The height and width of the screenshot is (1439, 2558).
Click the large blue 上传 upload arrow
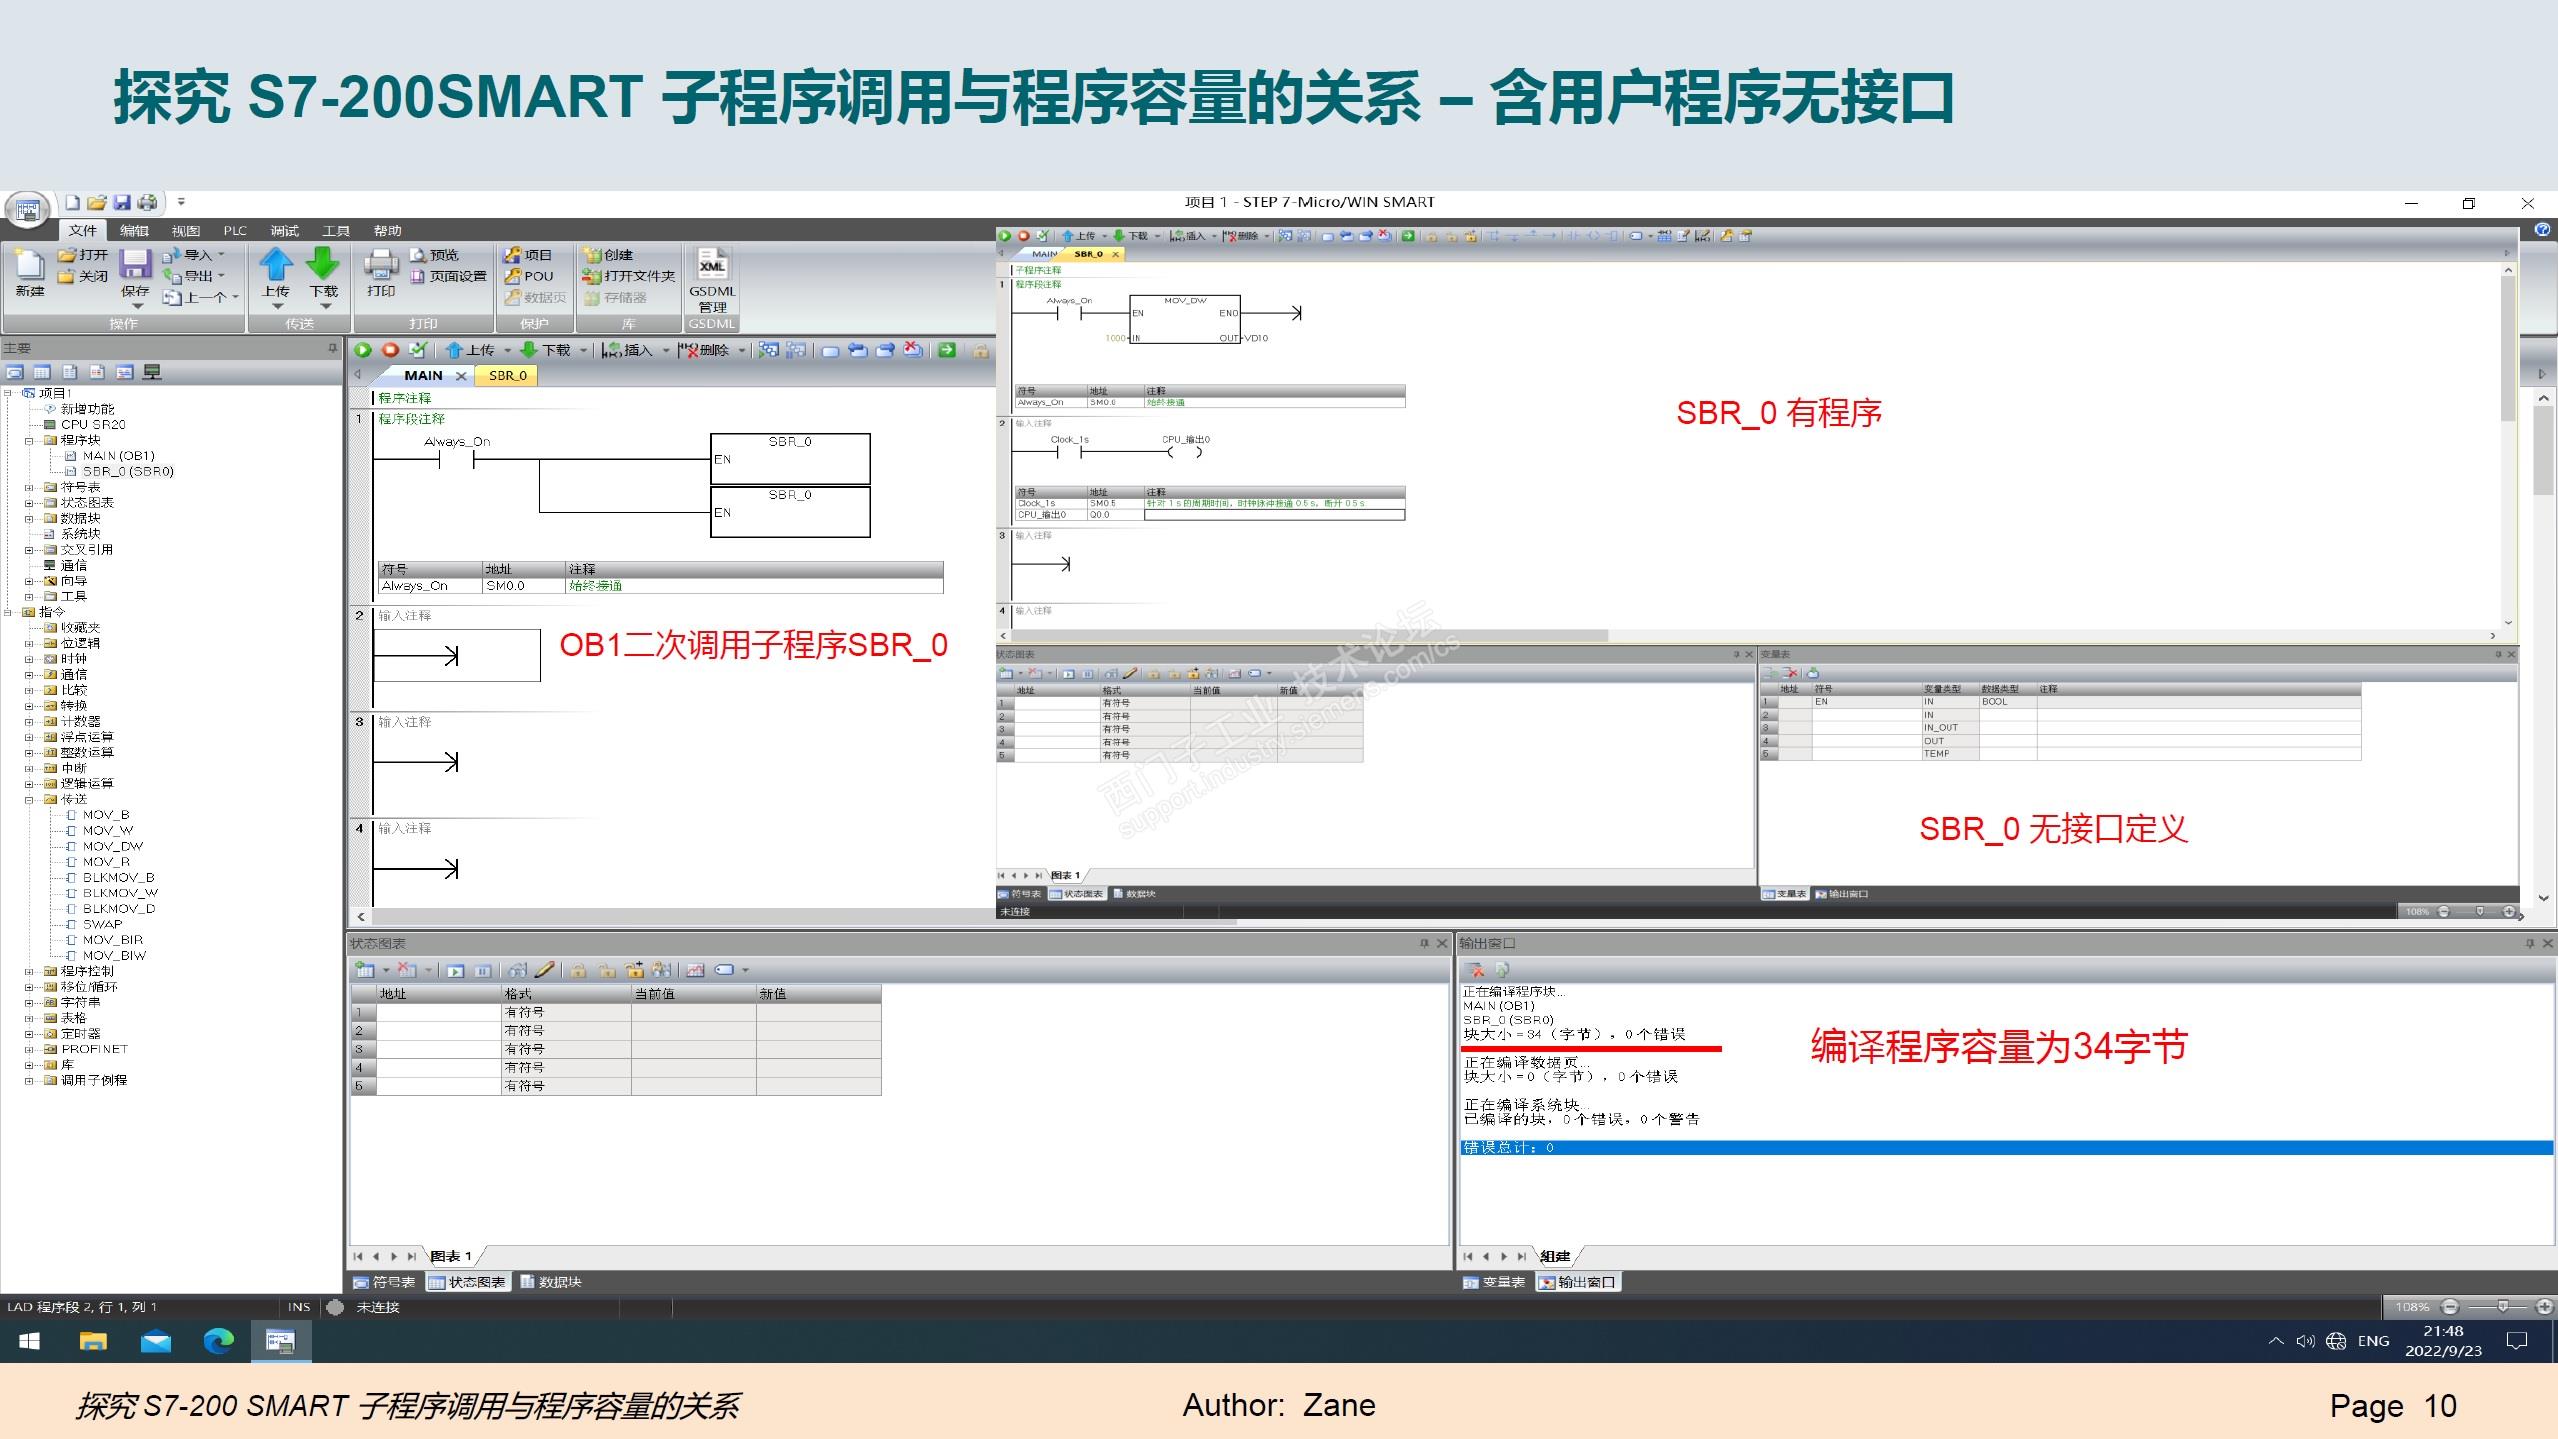275,265
